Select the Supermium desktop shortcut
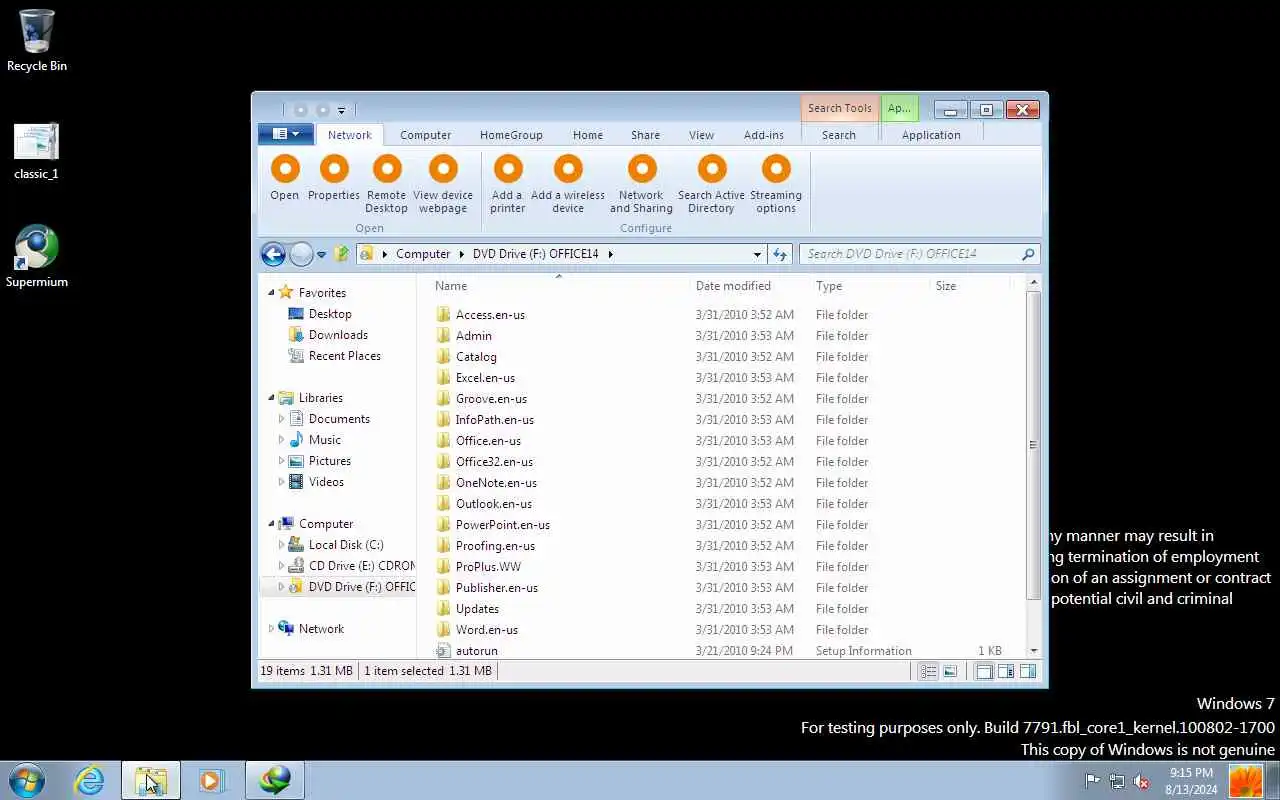 click(x=37, y=257)
